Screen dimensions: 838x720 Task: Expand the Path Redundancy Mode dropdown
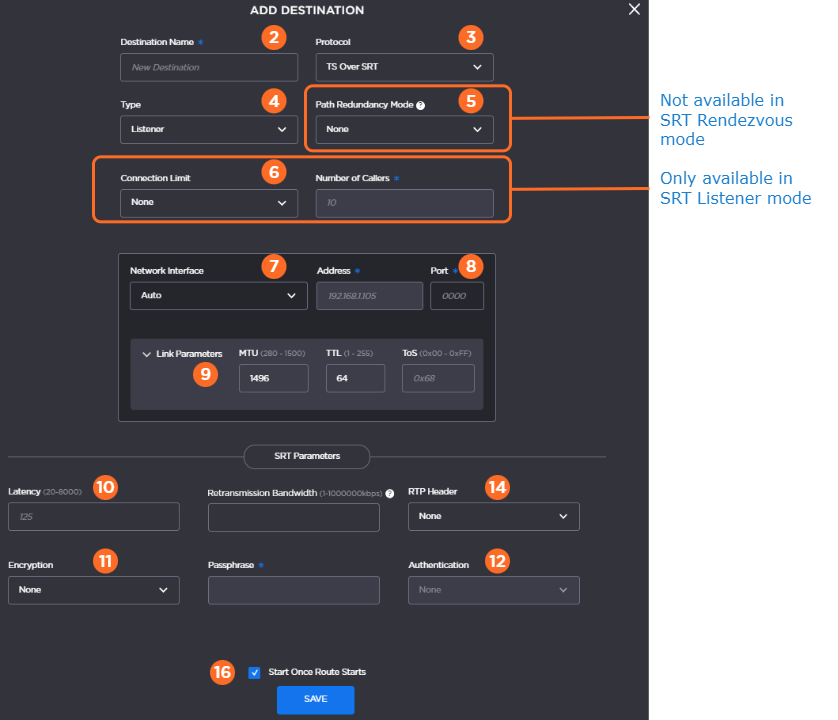(x=404, y=129)
